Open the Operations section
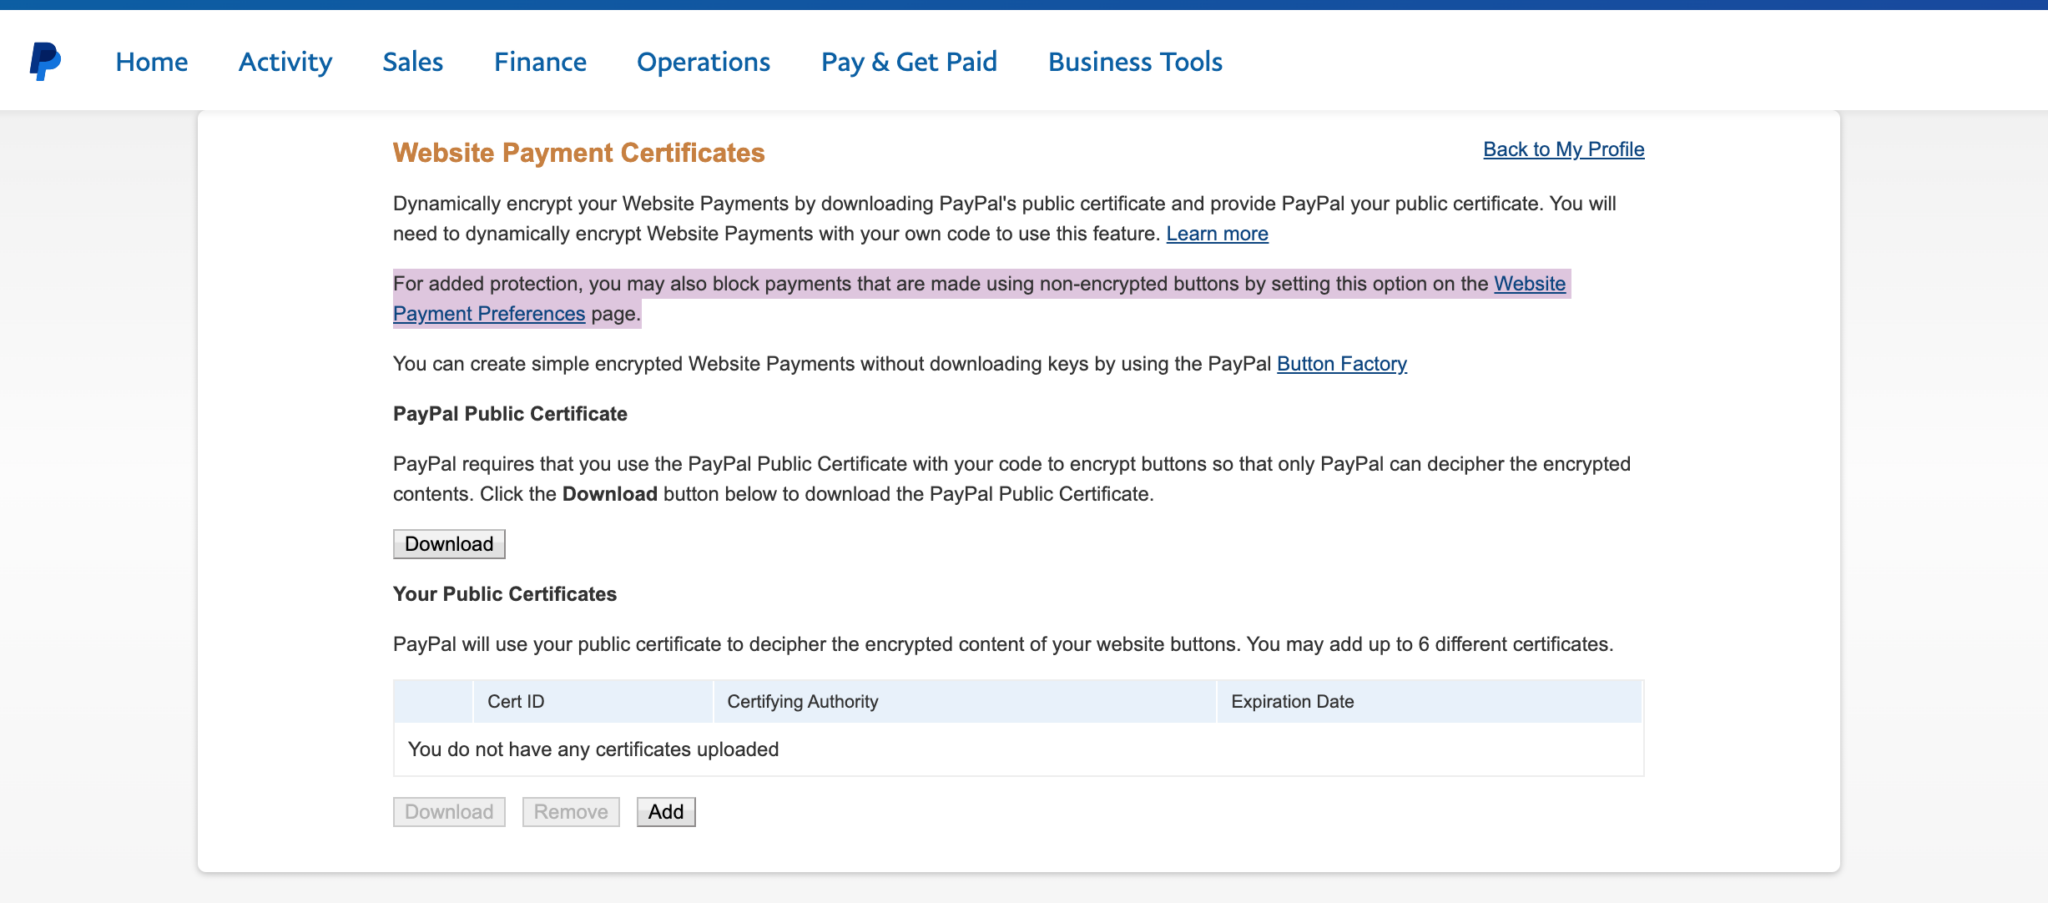The width and height of the screenshot is (2048, 903). (x=703, y=61)
